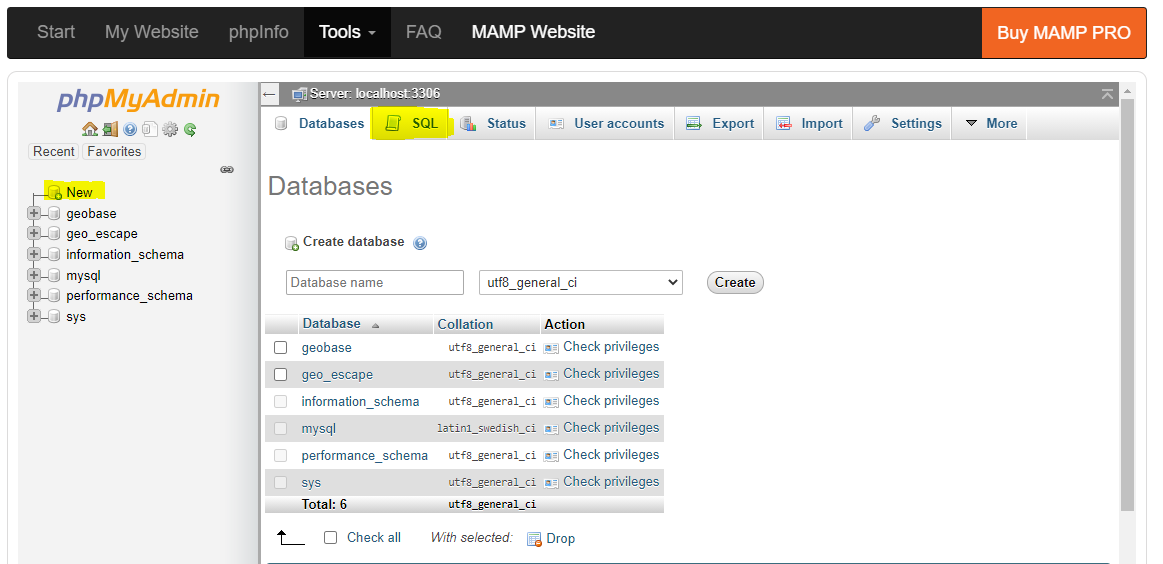Click the privileges icon in geobase row

[x=551, y=347]
